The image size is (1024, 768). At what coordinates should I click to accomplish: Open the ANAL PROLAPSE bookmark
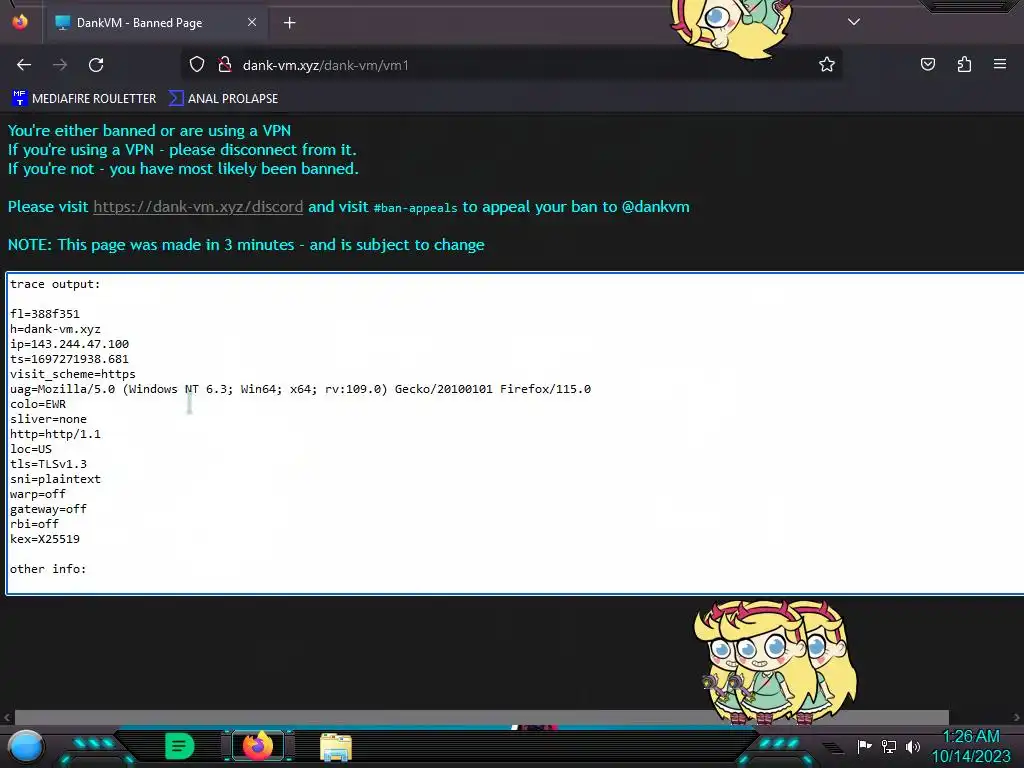223,99
